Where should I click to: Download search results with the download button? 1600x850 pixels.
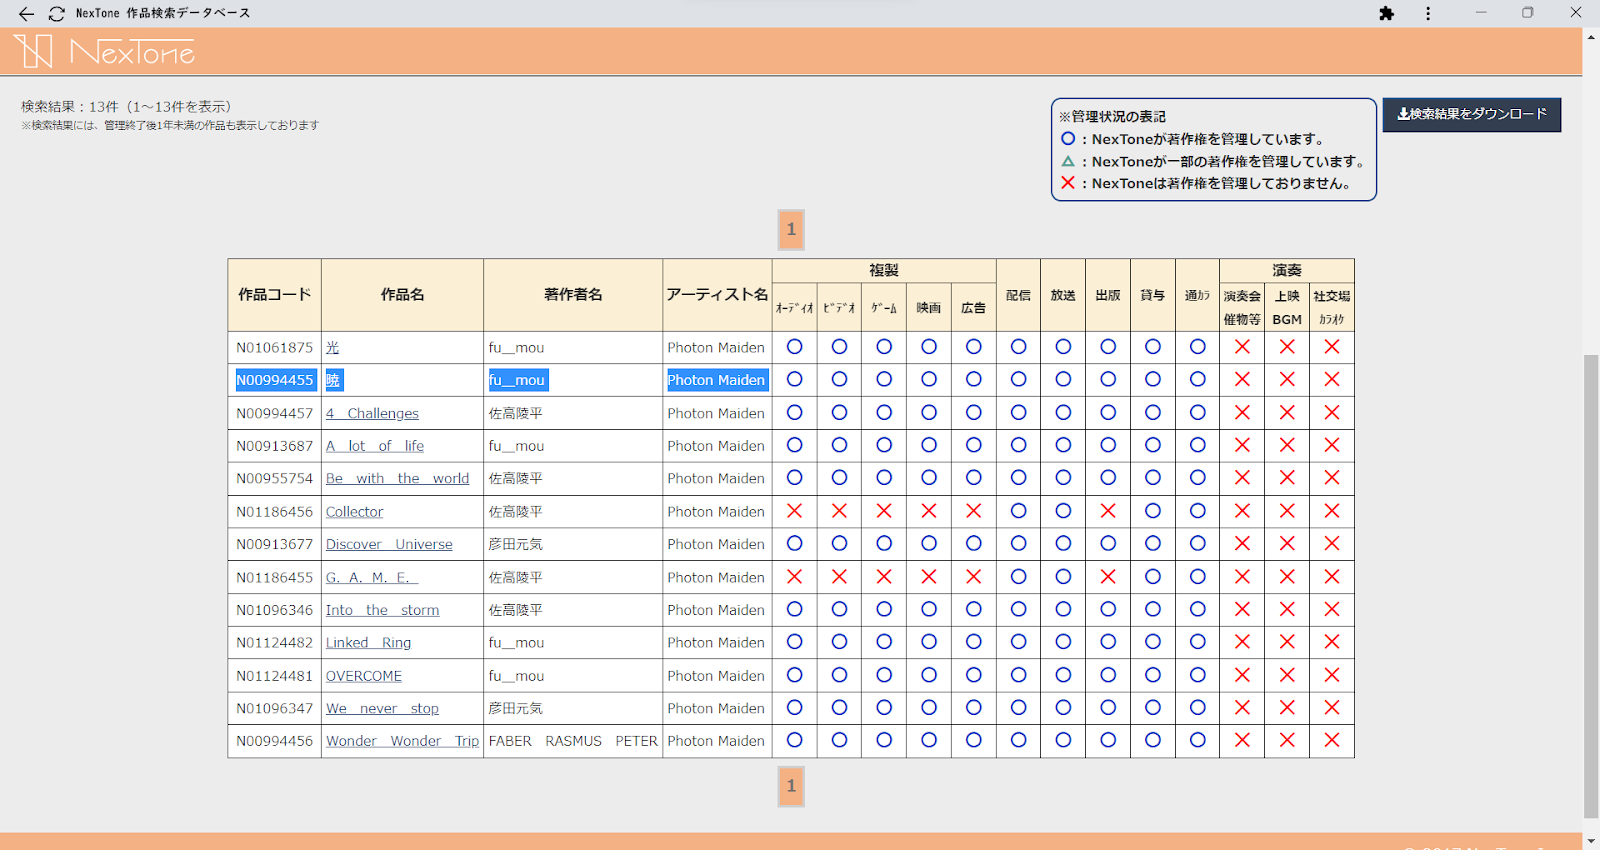pyautogui.click(x=1472, y=114)
